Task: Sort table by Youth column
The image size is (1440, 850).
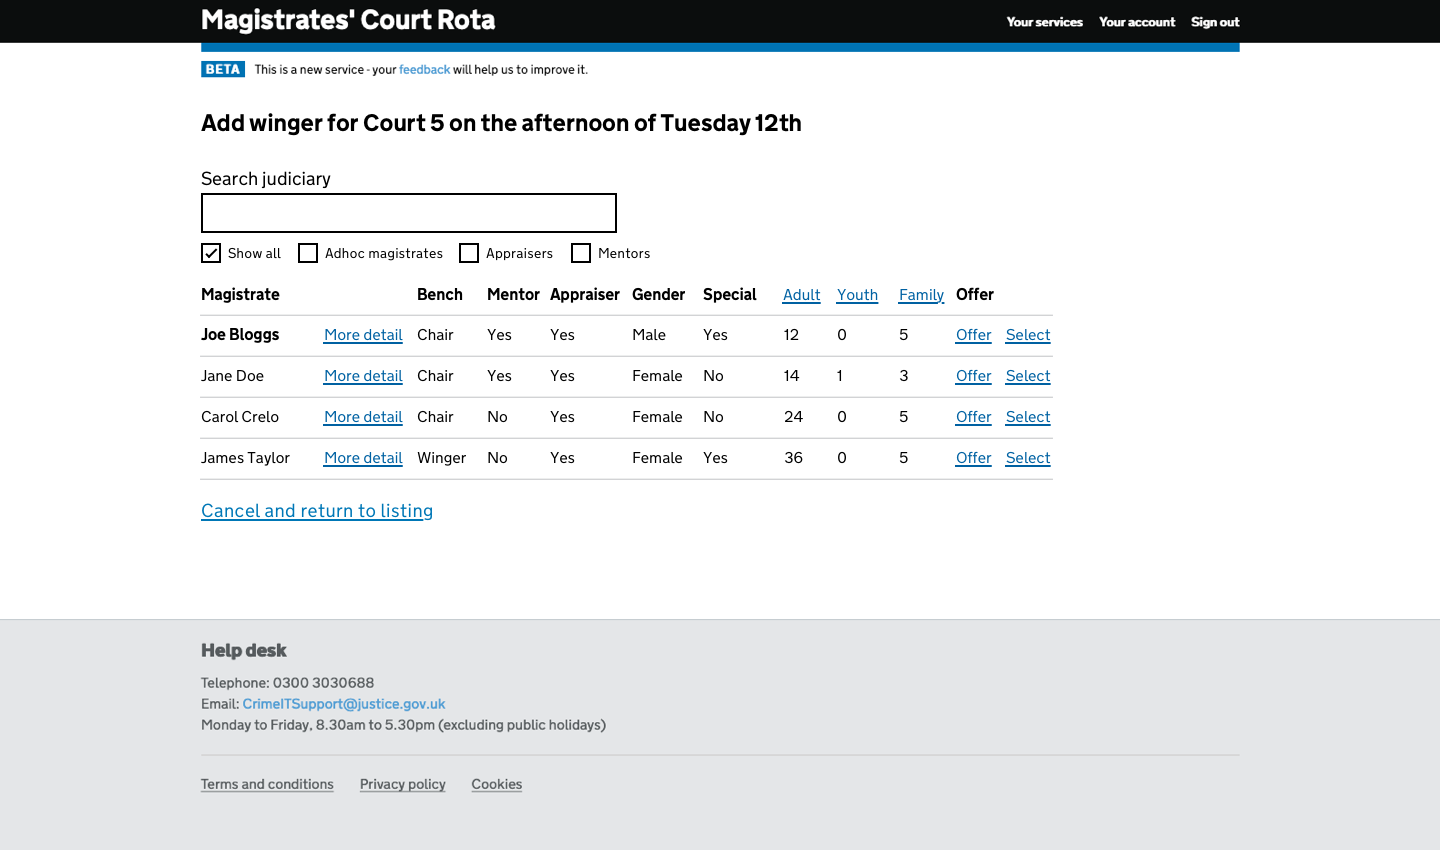Action: pyautogui.click(x=857, y=295)
